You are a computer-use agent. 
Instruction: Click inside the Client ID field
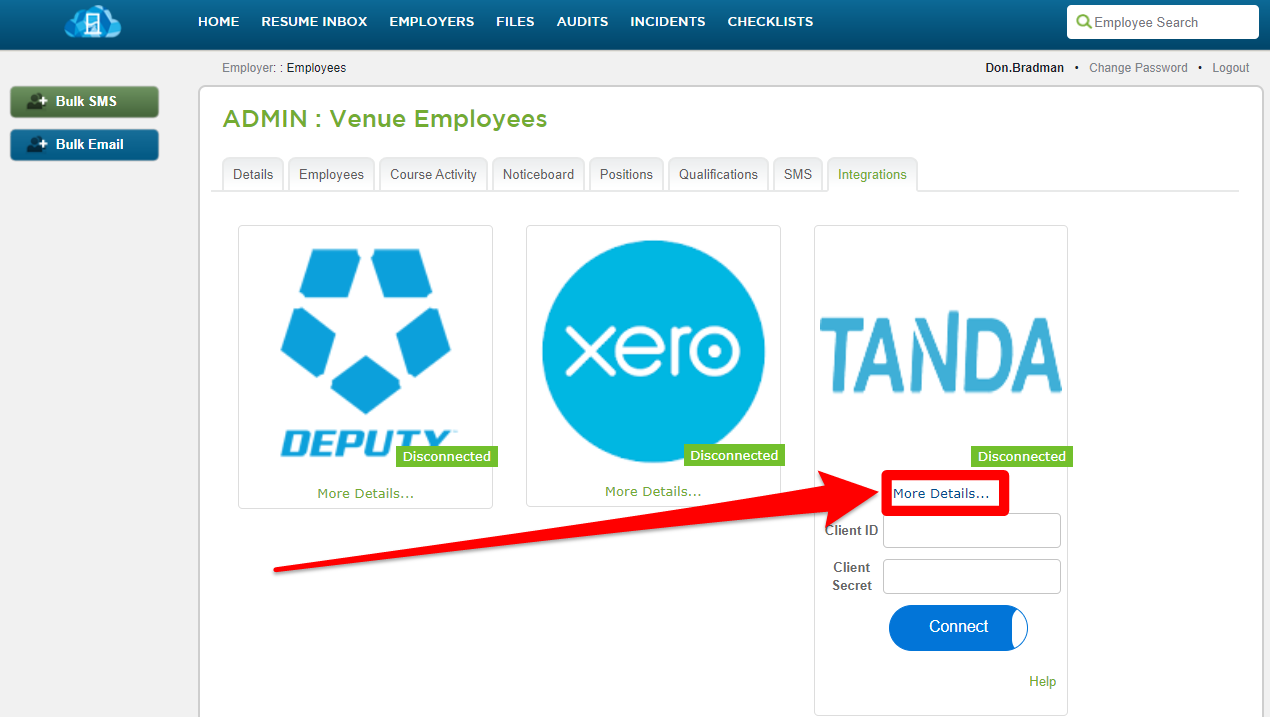tap(970, 530)
